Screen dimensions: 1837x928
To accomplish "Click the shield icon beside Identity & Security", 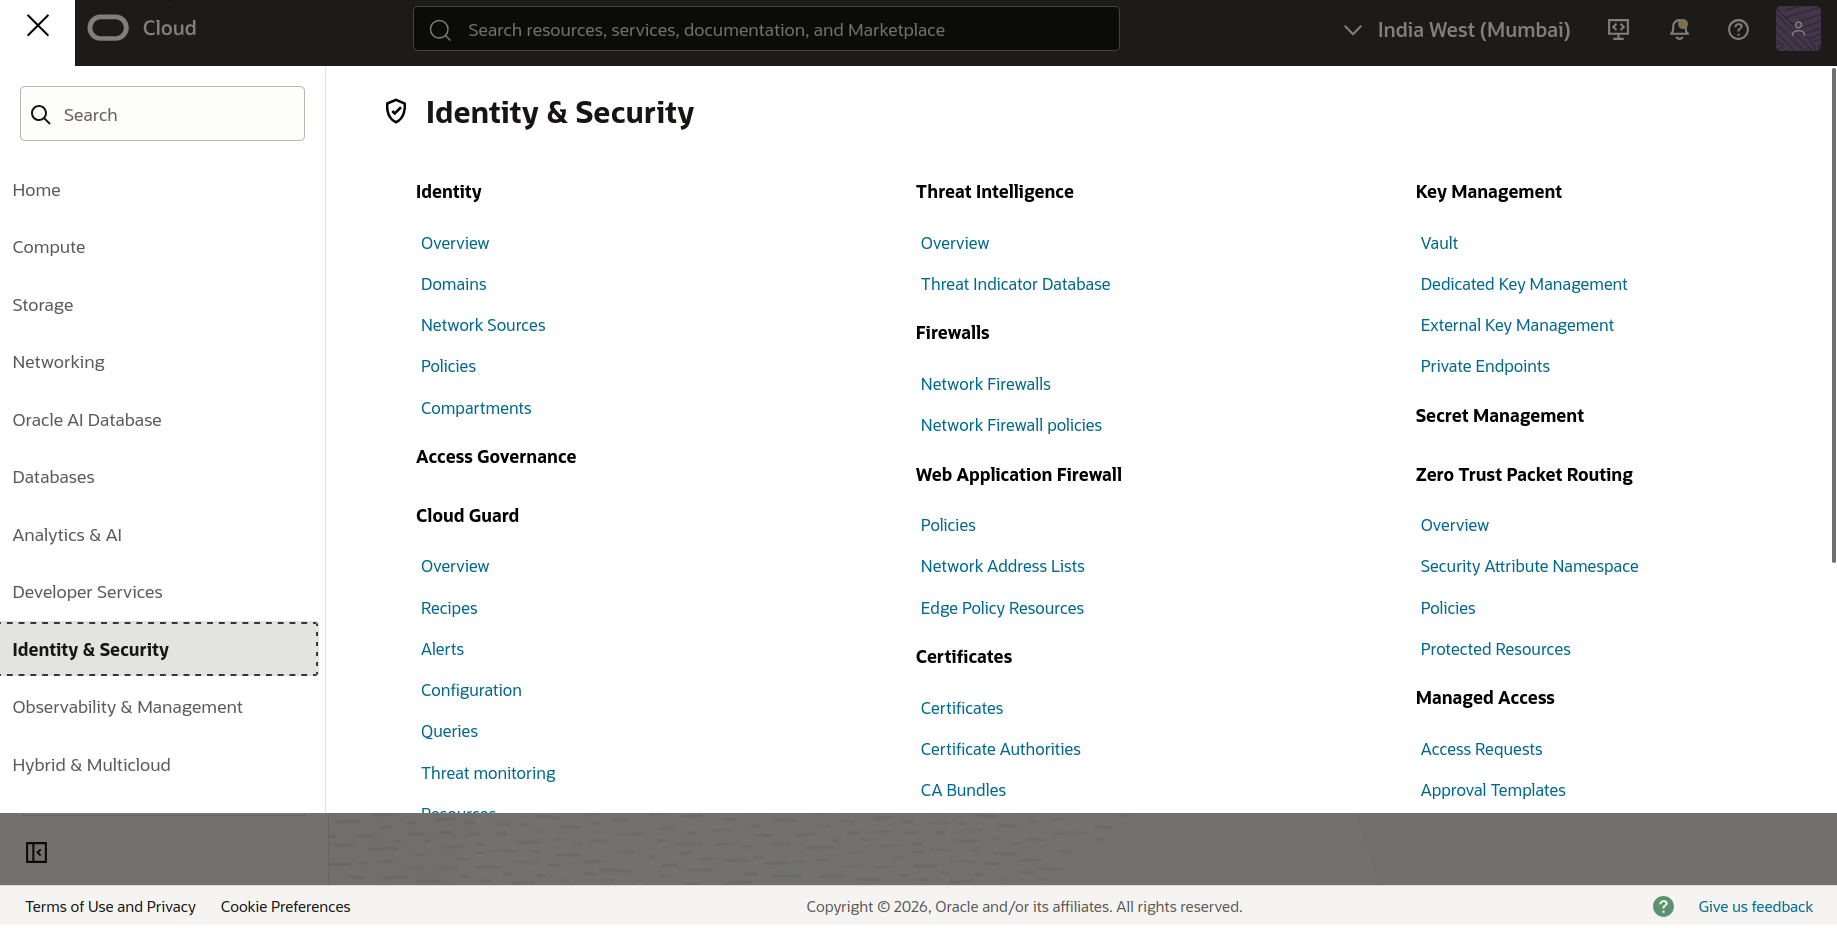I will click(x=396, y=111).
